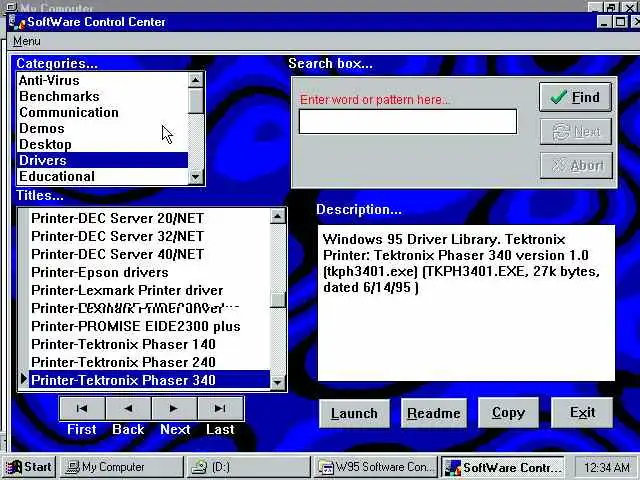This screenshot has height=480, width=640.
Task: Click Titles list scrollbar thumb
Action: pos(278,300)
